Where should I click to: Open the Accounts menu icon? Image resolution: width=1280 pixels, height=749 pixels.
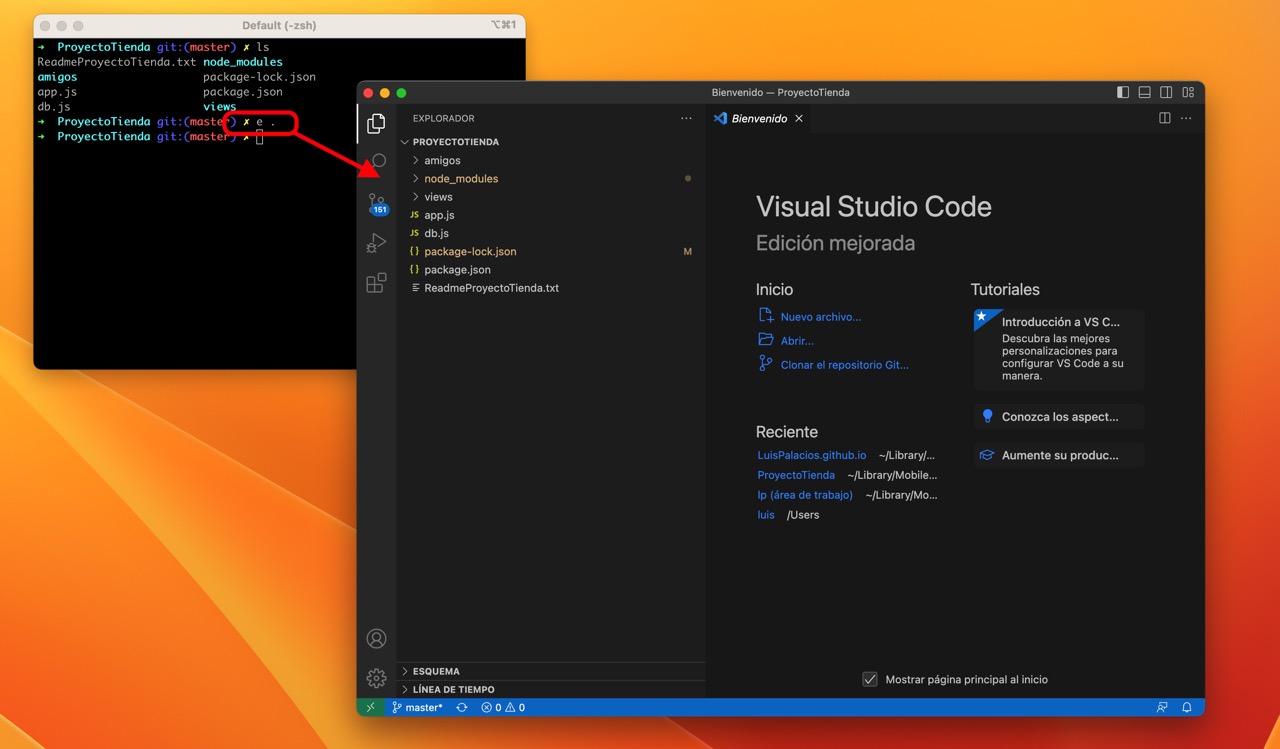click(x=376, y=638)
